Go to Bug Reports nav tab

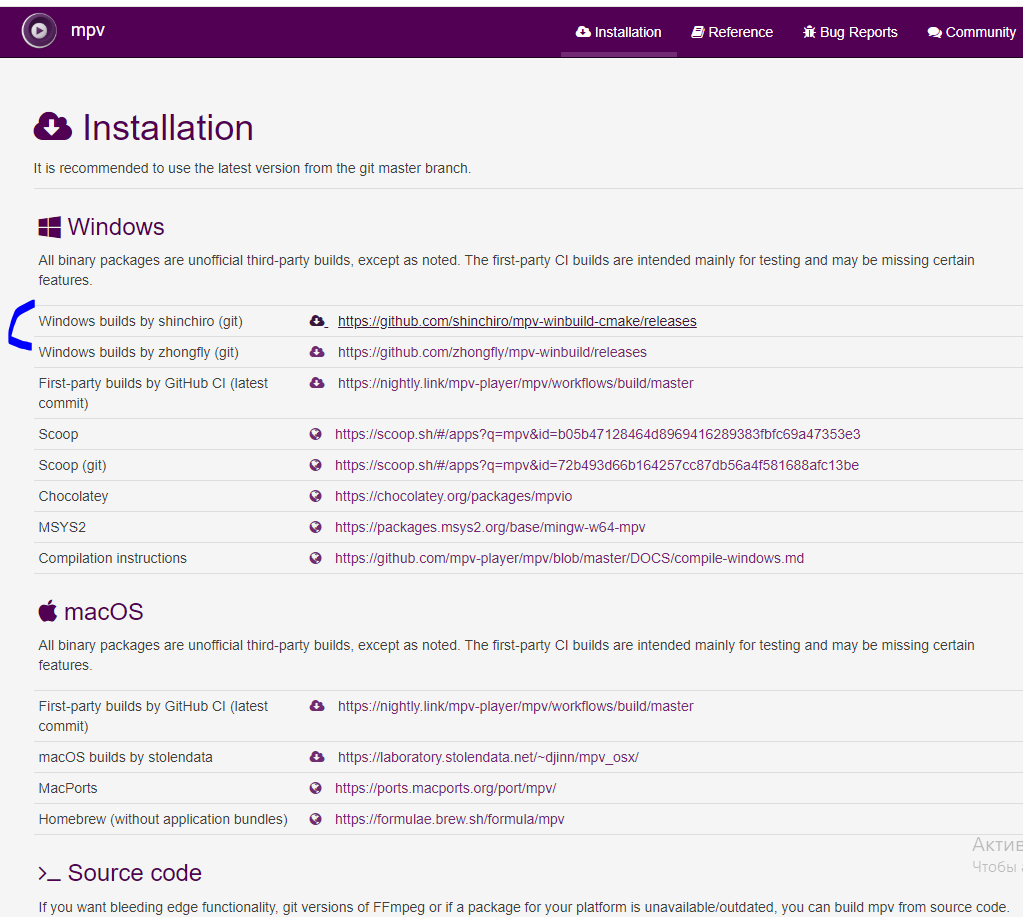pyautogui.click(x=850, y=32)
